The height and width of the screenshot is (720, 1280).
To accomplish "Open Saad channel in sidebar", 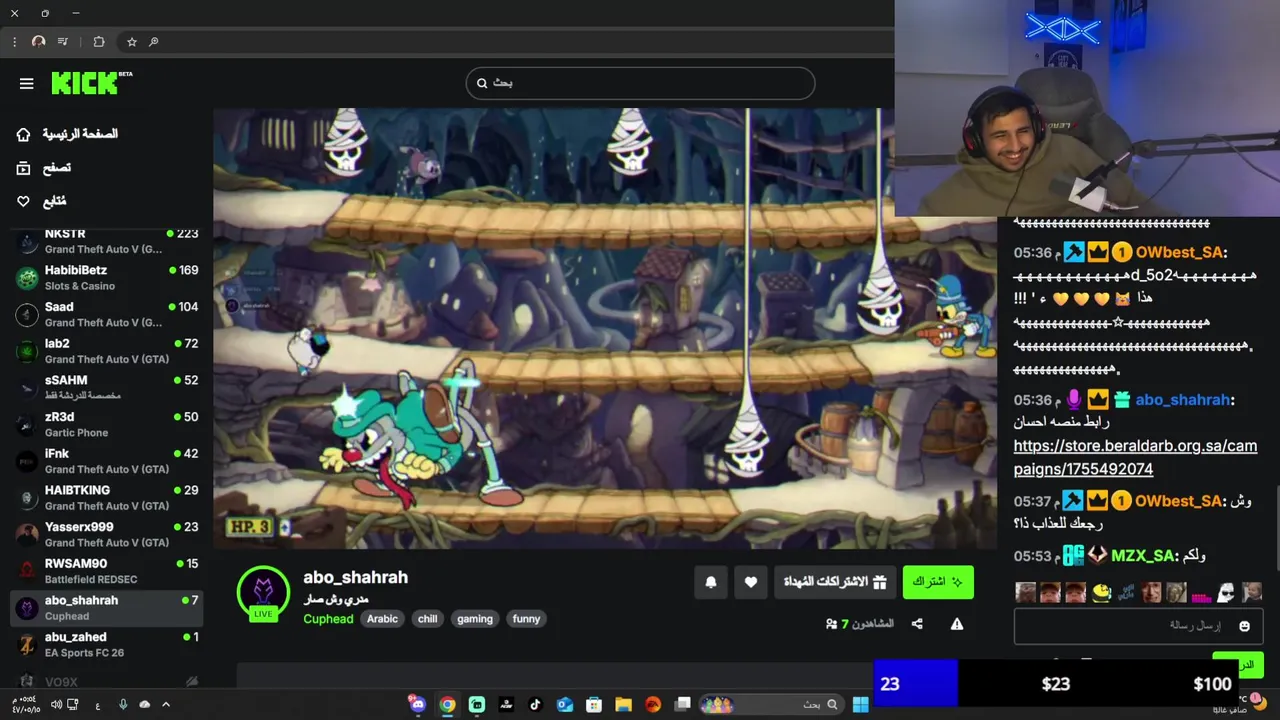I will pyautogui.click(x=106, y=314).
